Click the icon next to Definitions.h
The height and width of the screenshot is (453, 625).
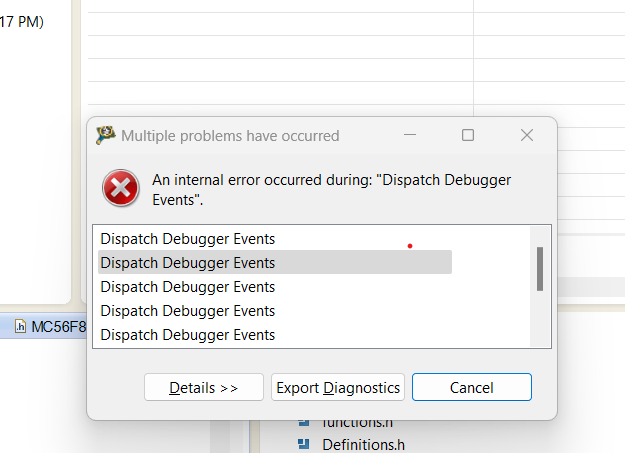304,444
